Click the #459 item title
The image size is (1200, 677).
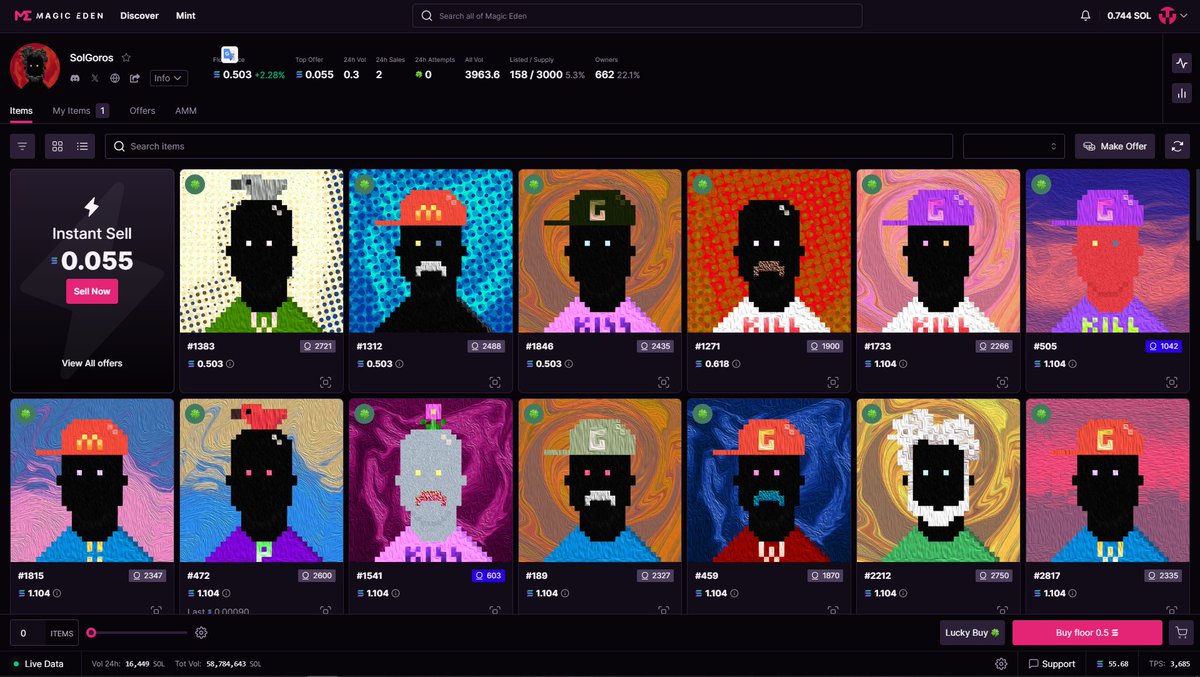coord(706,576)
